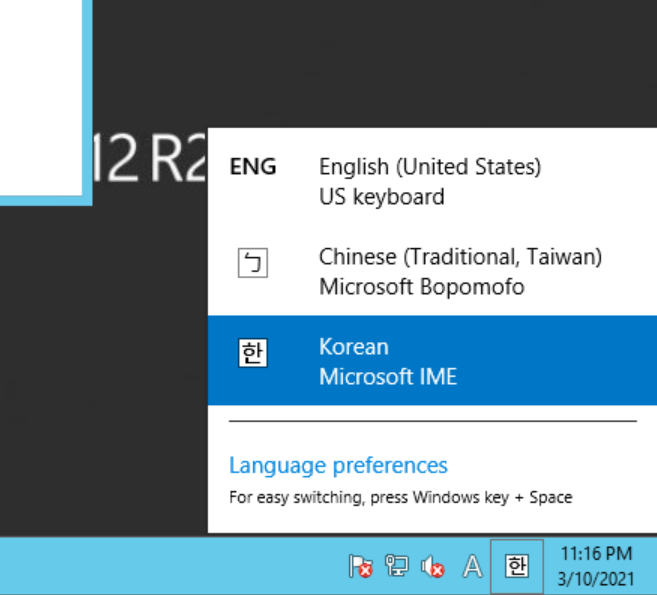Click the 'Microsoft IME' text
This screenshot has width=657, height=595.
(388, 377)
